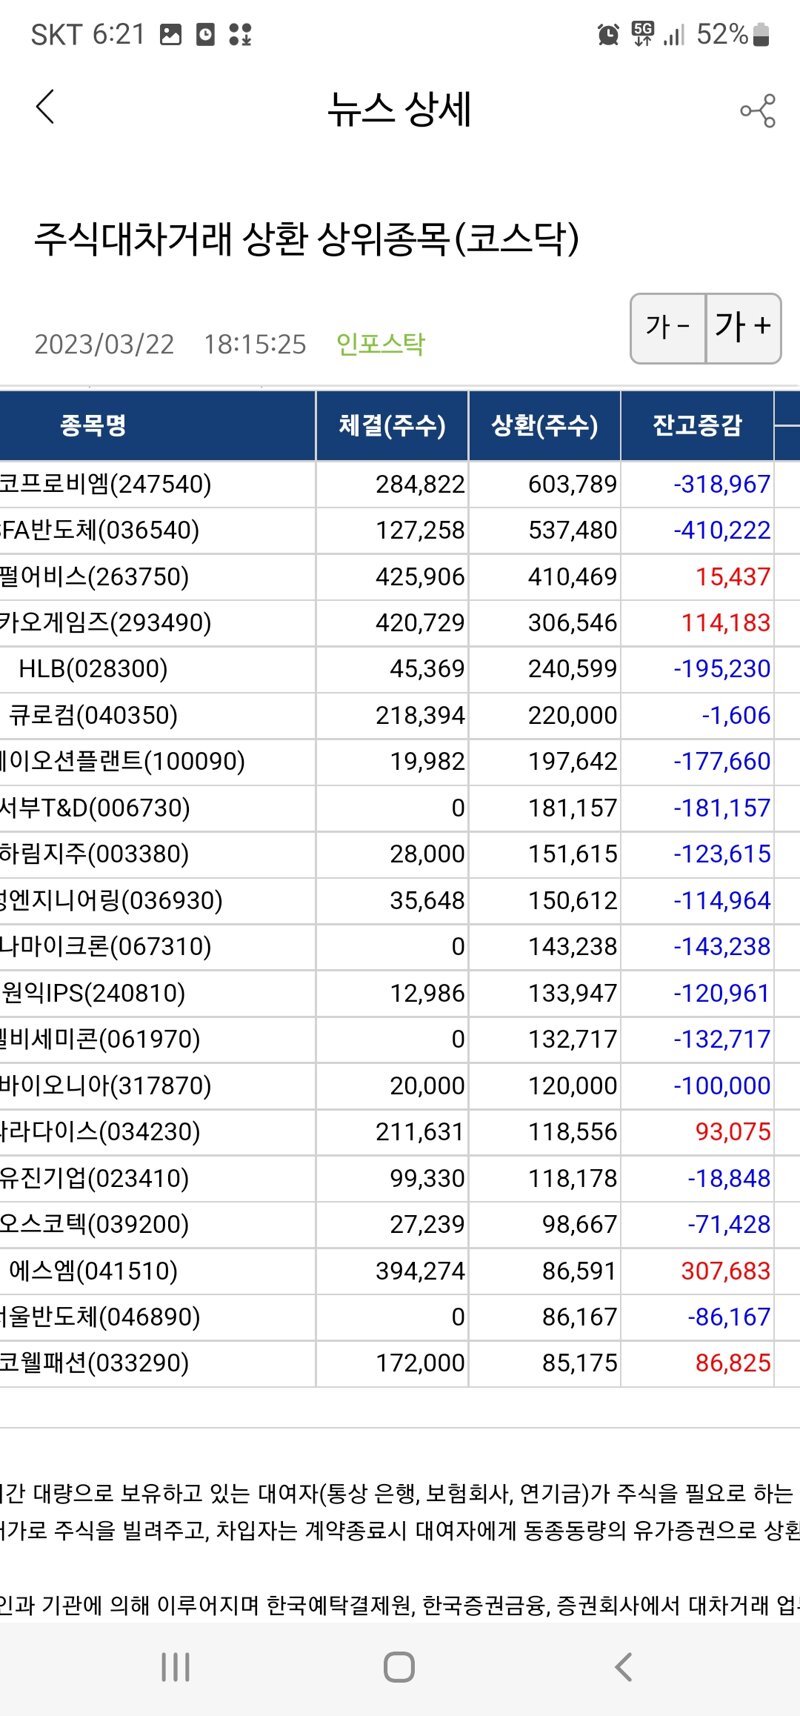Select the stock row SFA반도체(036540)
This screenshot has width=800, height=1716.
coord(400,530)
